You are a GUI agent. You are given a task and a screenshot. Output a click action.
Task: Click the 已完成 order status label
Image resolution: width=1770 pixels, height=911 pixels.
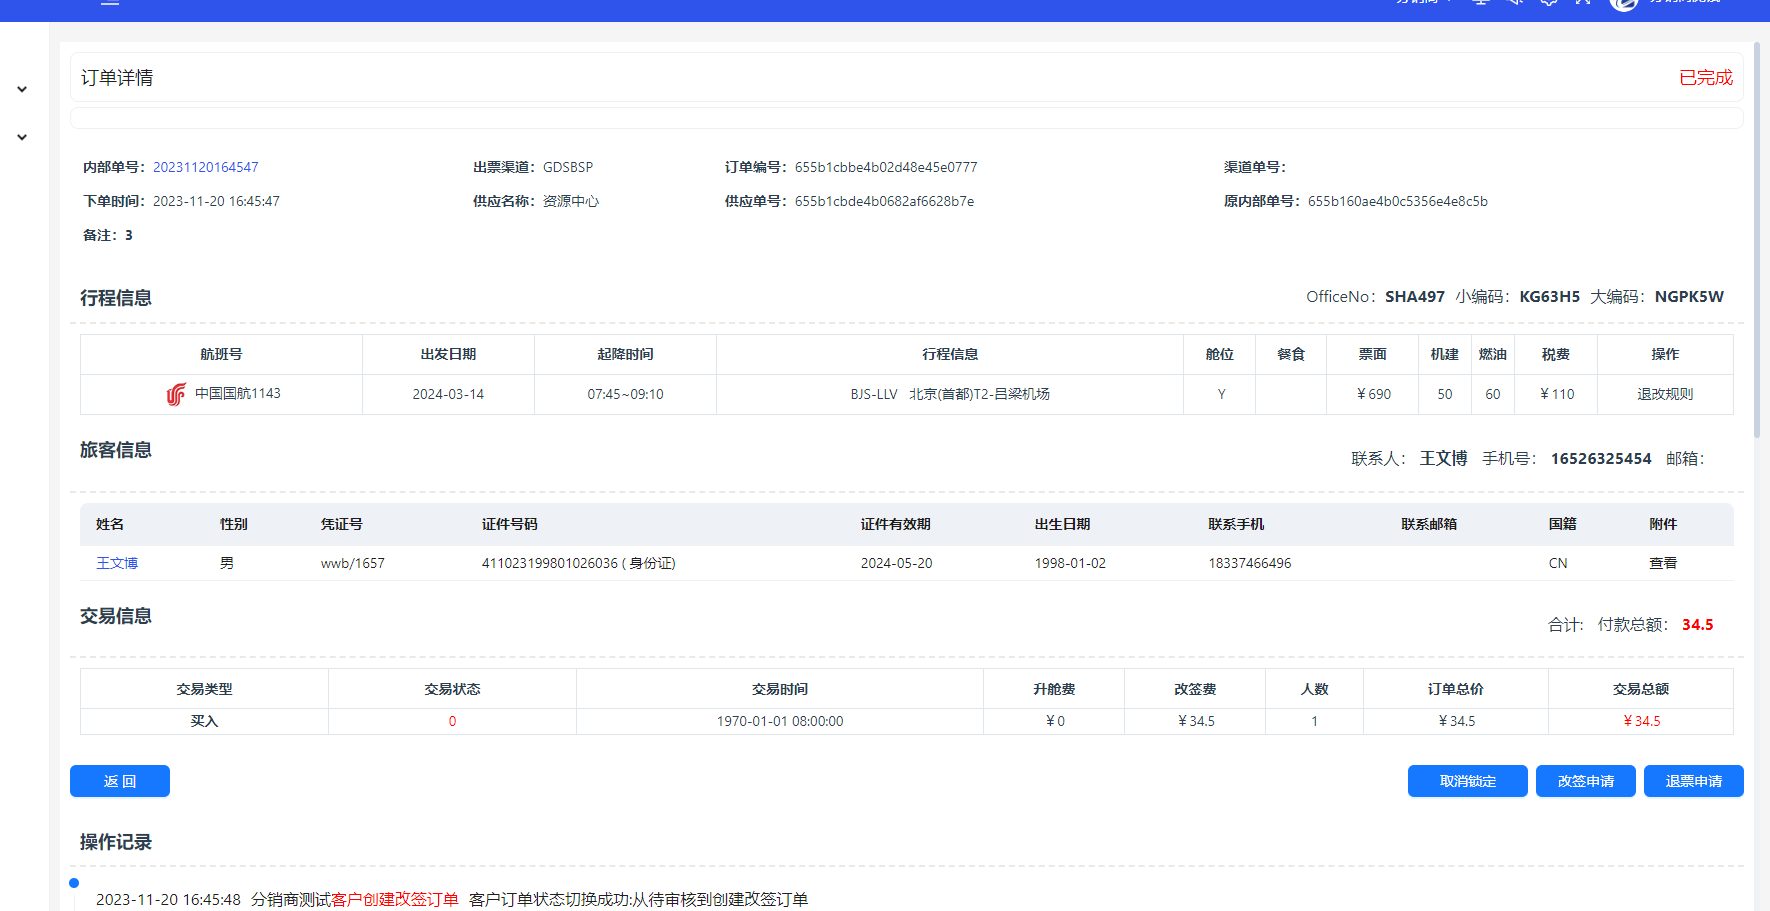[x=1705, y=78]
